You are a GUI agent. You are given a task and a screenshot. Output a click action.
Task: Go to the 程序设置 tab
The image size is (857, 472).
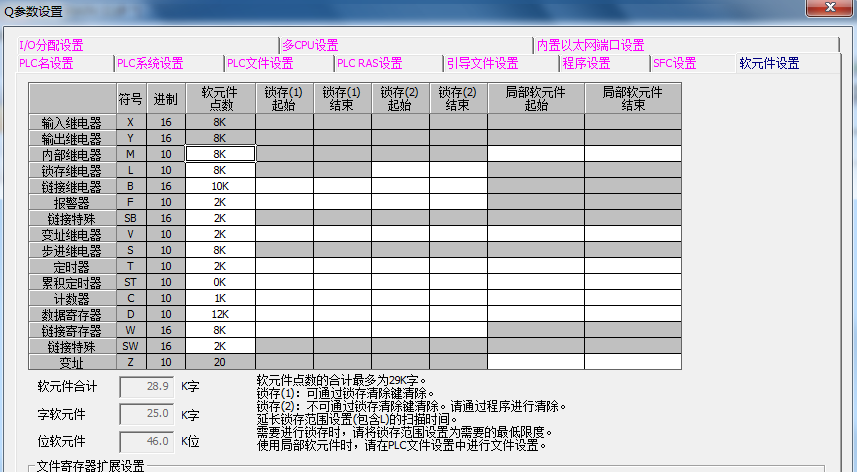coord(586,63)
